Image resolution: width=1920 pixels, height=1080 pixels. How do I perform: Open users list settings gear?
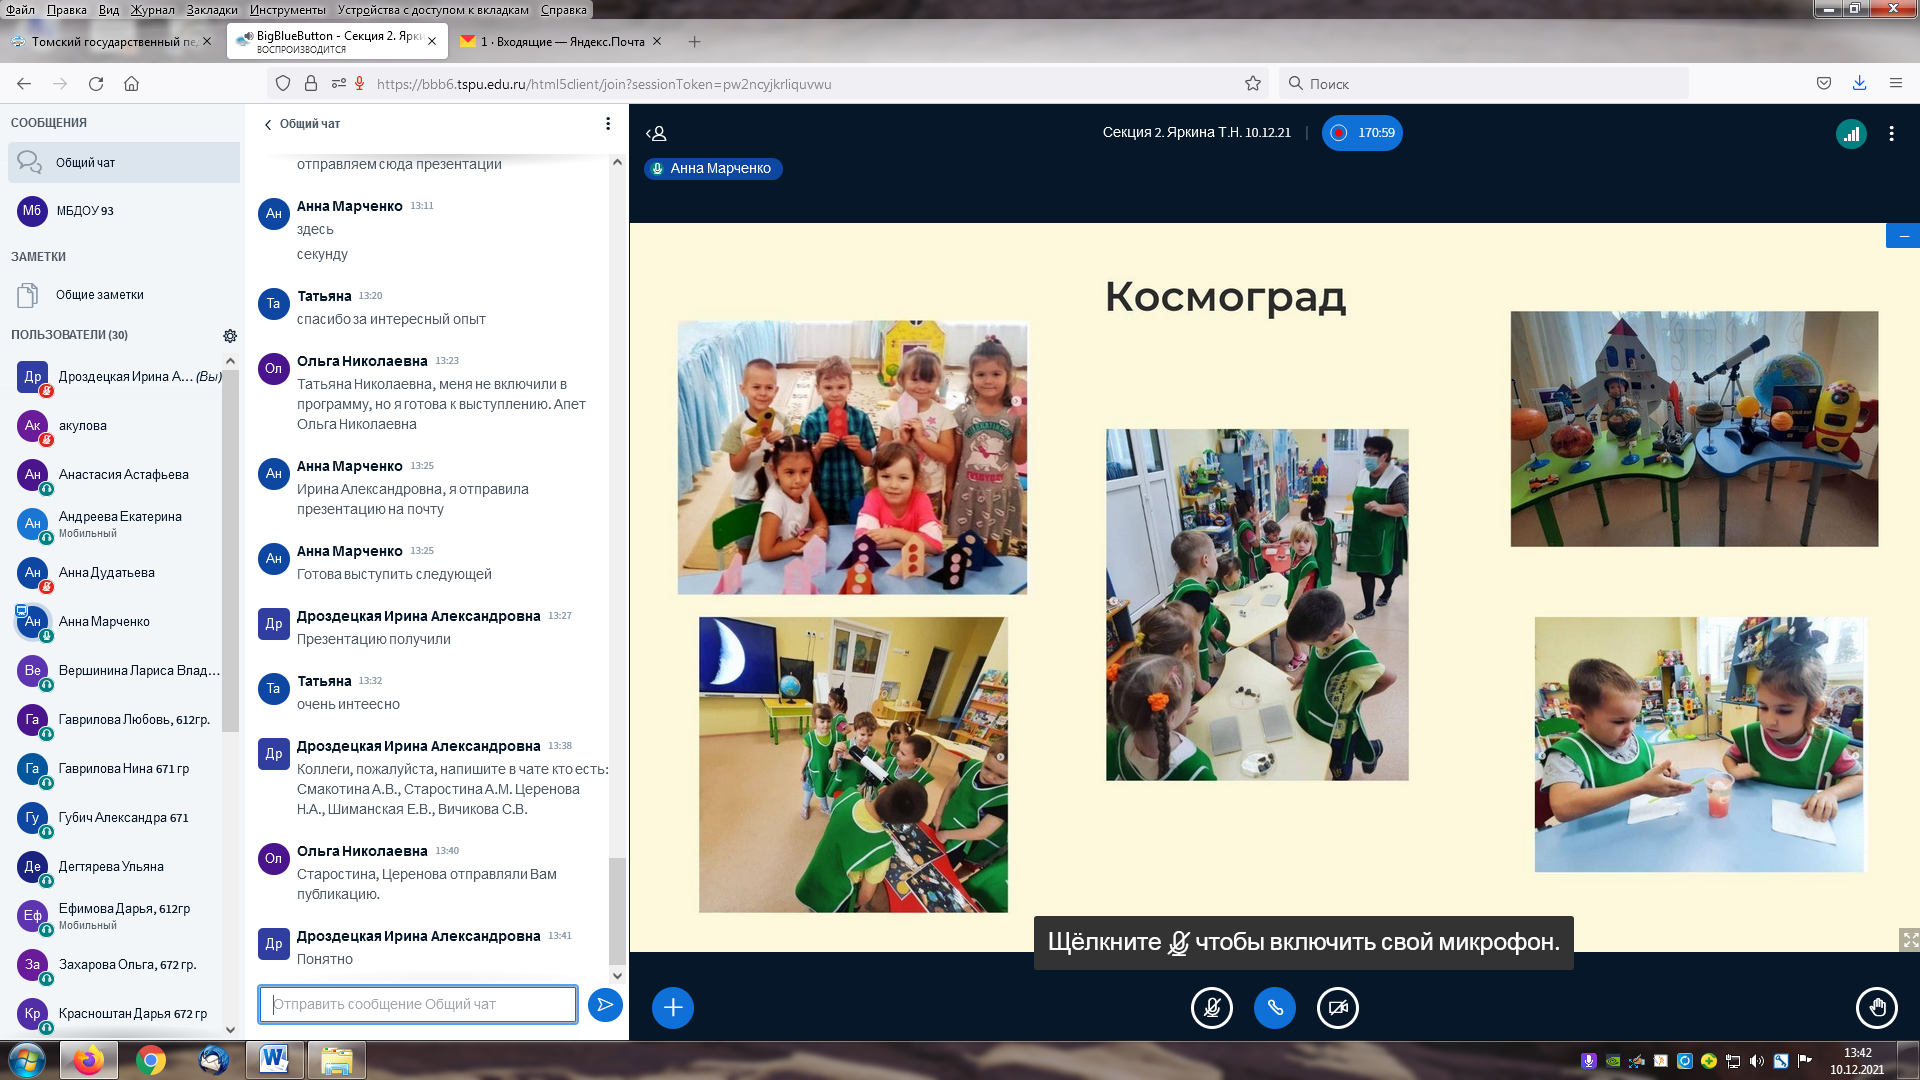tap(230, 335)
